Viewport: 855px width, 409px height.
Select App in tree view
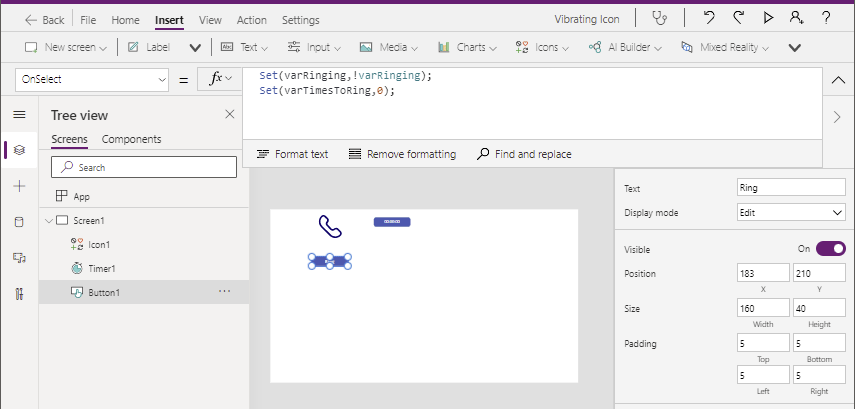click(x=144, y=196)
